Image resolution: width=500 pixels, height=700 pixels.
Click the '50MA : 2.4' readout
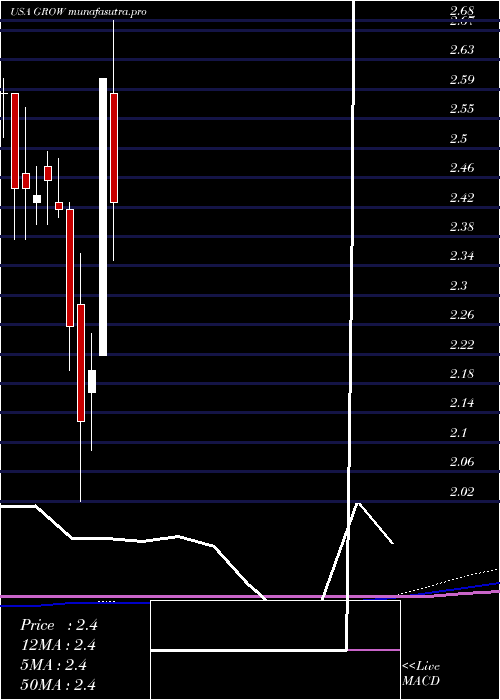tap(59, 685)
